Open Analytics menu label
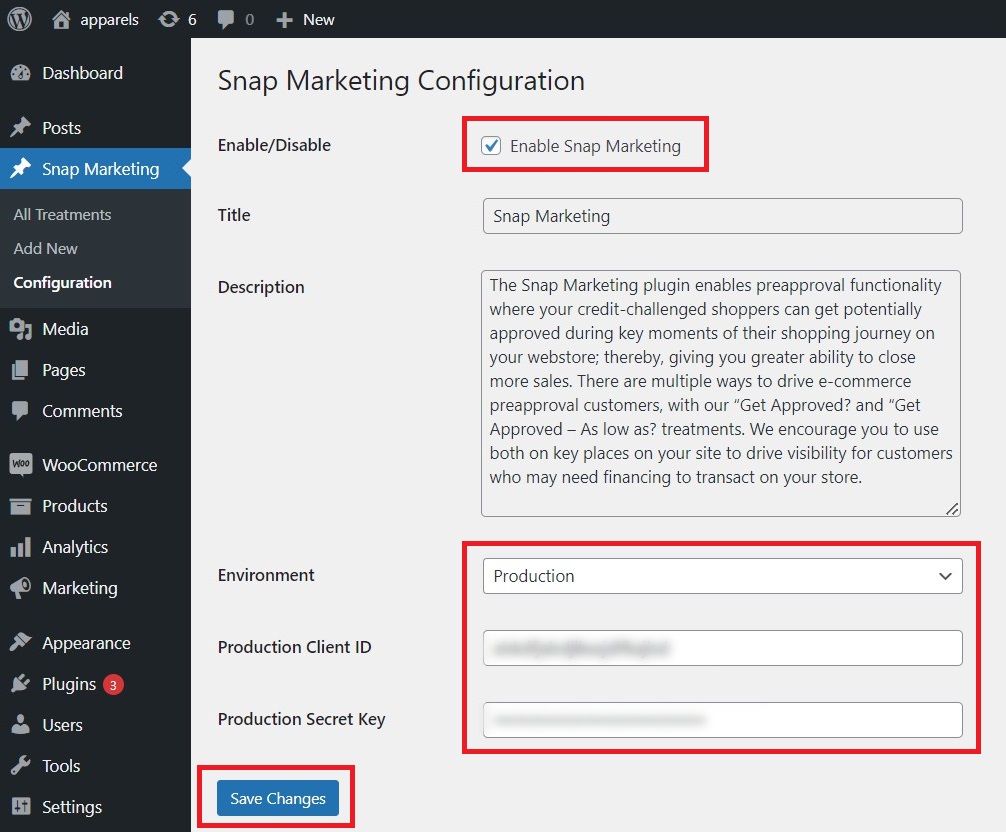Viewport: 1006px width, 832px height. pyautogui.click(x=75, y=547)
